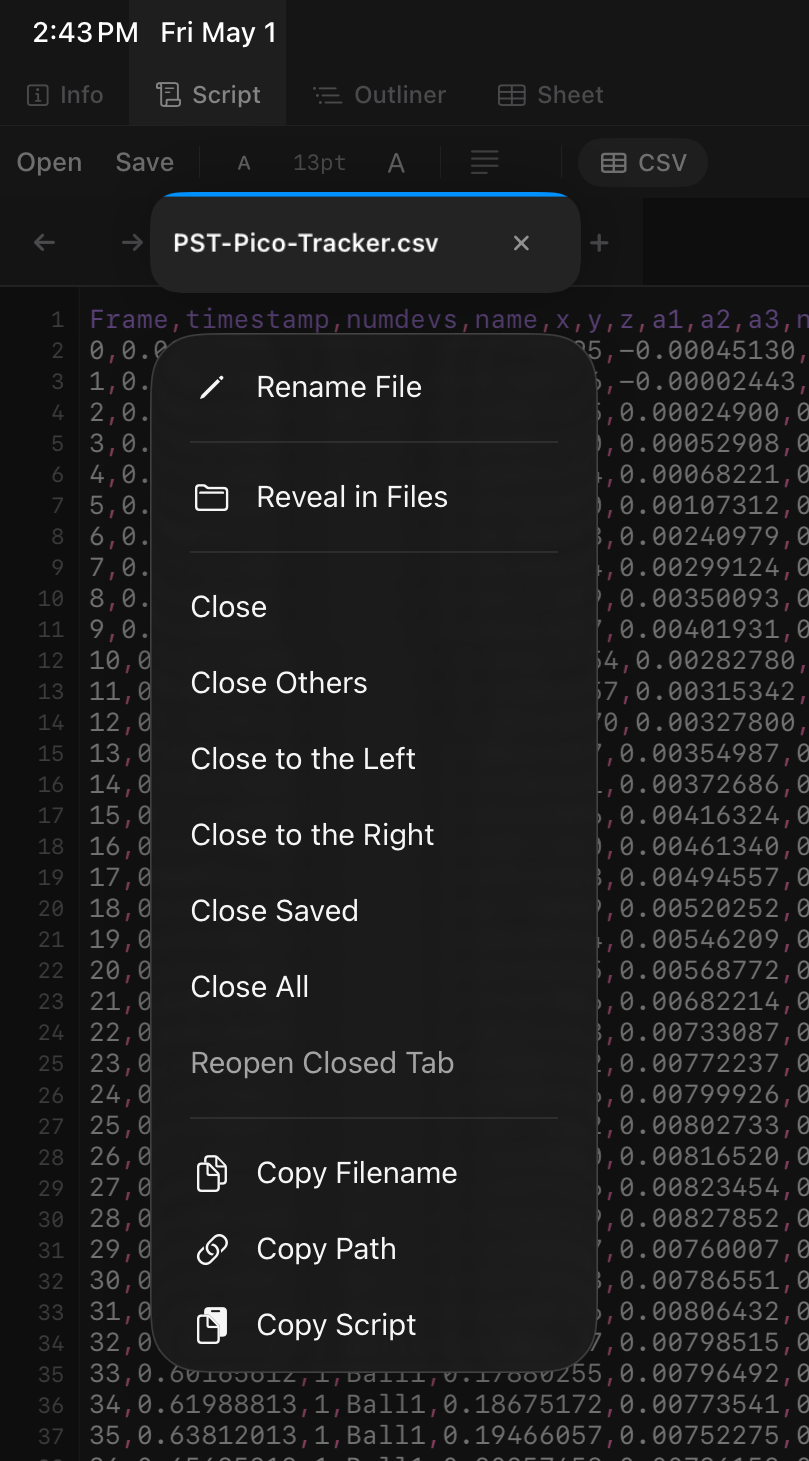Image resolution: width=809 pixels, height=1461 pixels.
Task: Click the pencil icon beside Rename File
Action: [x=211, y=388]
